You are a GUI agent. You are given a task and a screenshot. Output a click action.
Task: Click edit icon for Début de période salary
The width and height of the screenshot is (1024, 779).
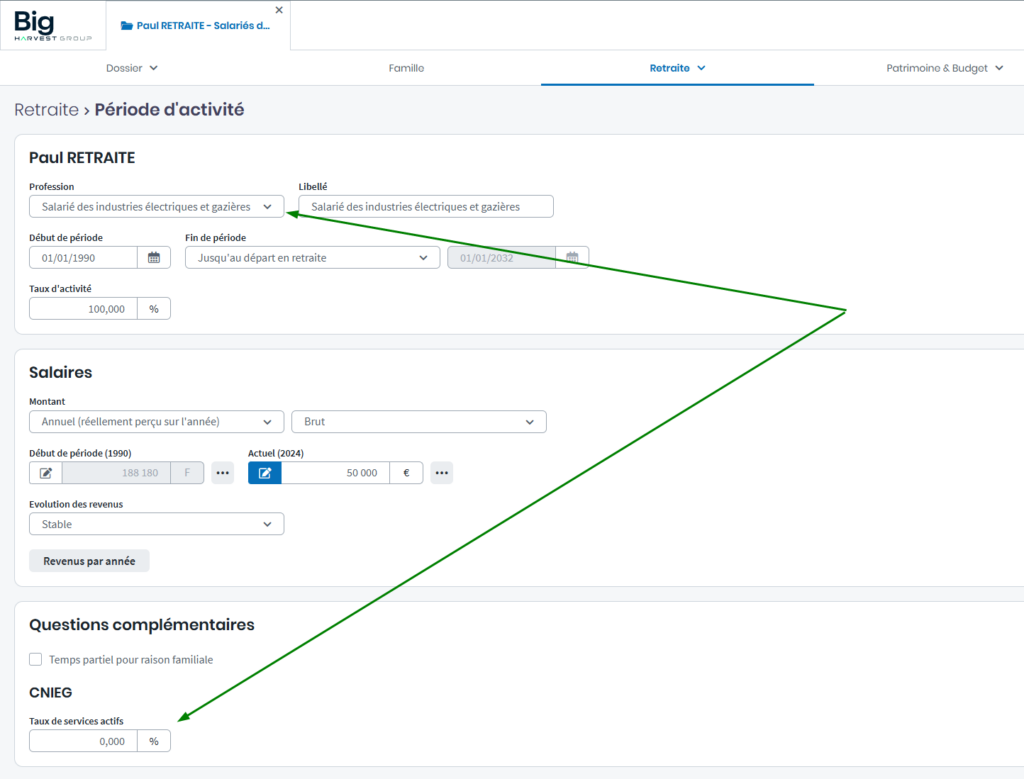[x=46, y=473]
